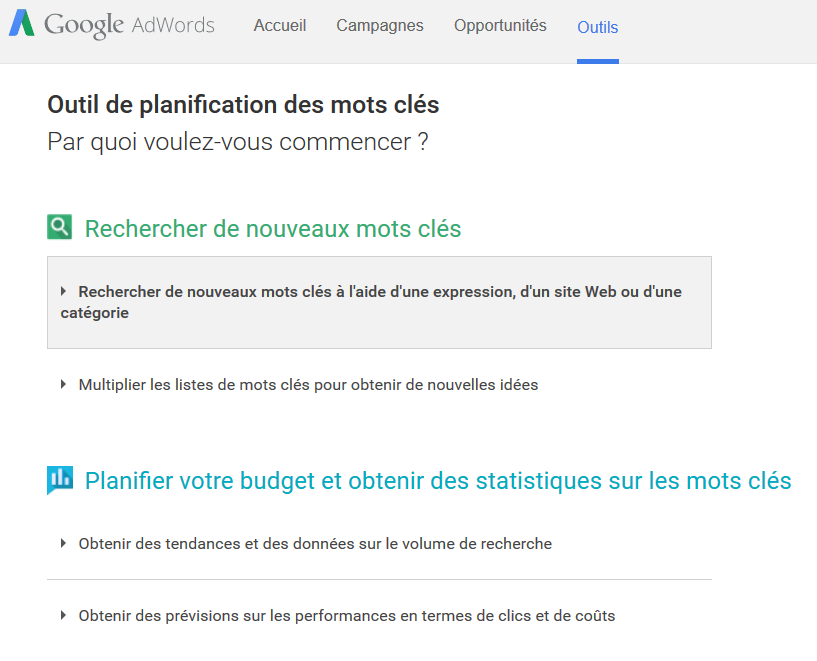Expand arrow beside Obtenir des prévisions
Image resolution: width=817 pixels, height=661 pixels.
pos(63,615)
